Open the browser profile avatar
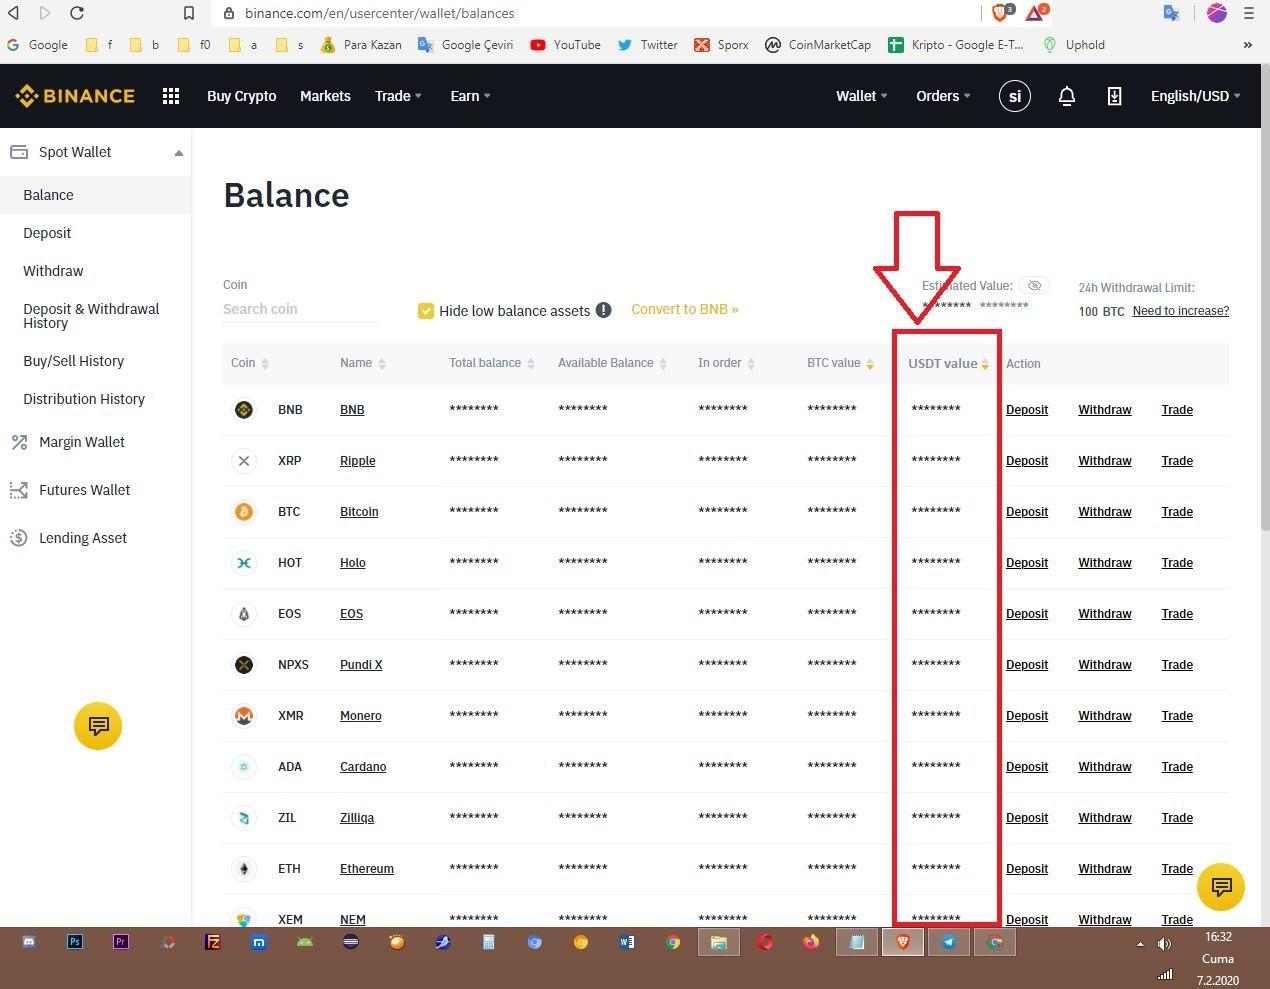Image resolution: width=1270 pixels, height=989 pixels. [x=1217, y=13]
